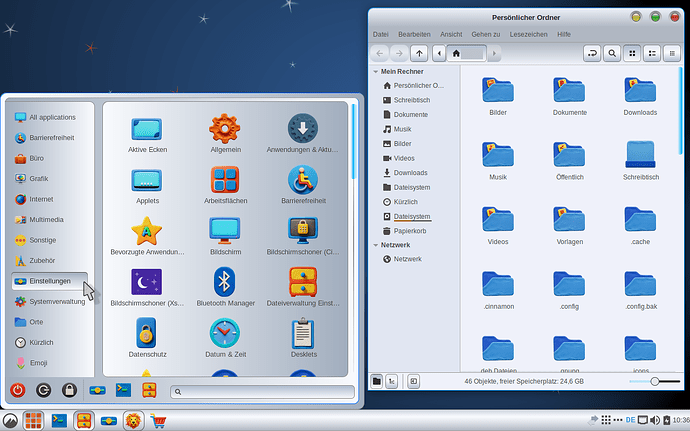Click the application menu search field
The width and height of the screenshot is (690, 431).
[x=262, y=391]
